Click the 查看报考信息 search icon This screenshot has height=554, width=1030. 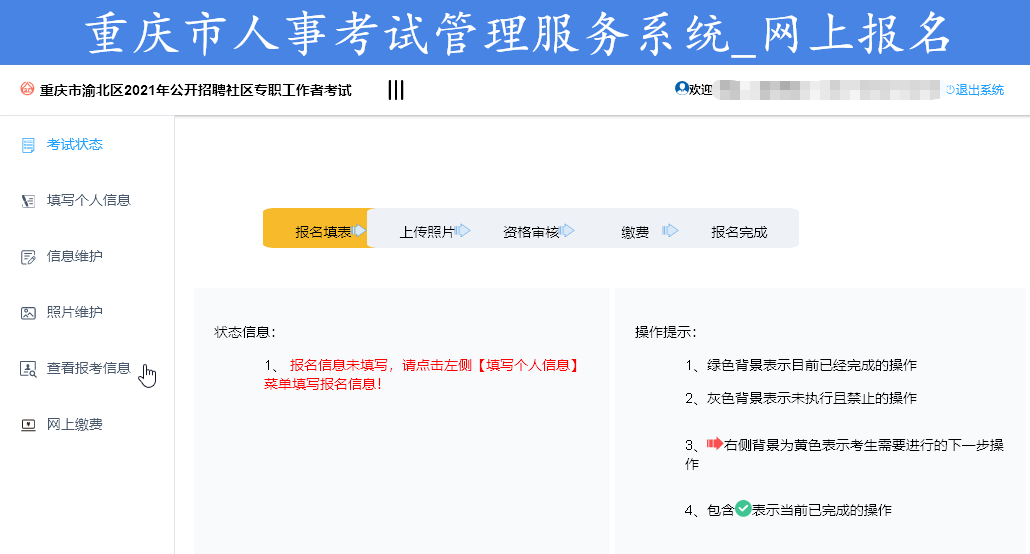[x=28, y=369]
